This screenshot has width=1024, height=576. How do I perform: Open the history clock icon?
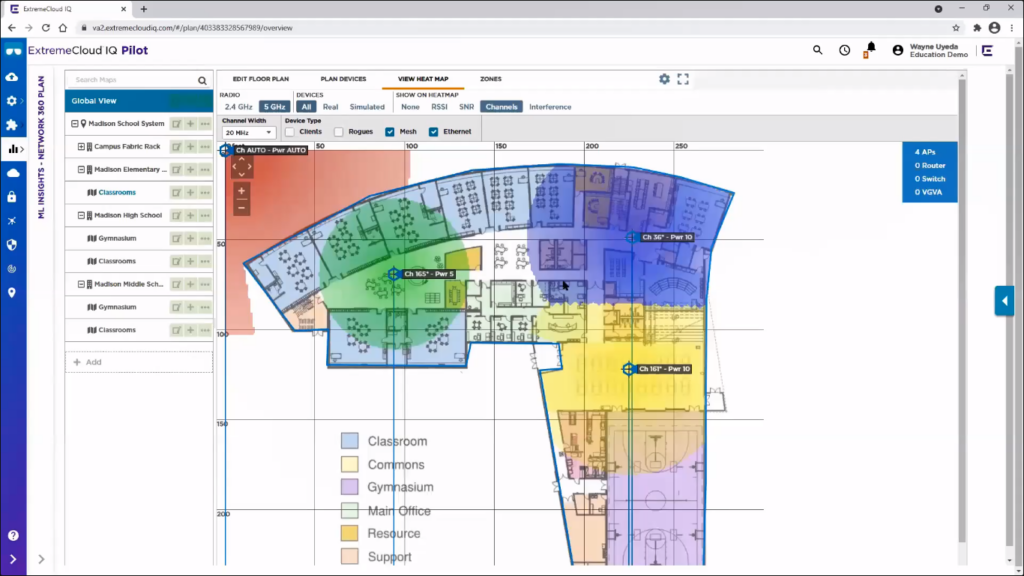point(844,50)
